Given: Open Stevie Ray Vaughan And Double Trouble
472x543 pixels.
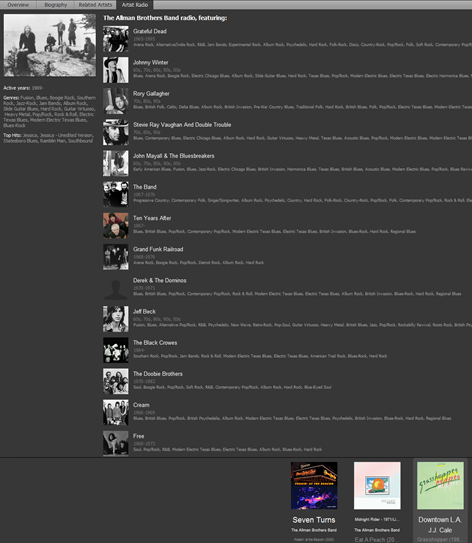Looking at the screenshot, I should pyautogui.click(x=182, y=125).
